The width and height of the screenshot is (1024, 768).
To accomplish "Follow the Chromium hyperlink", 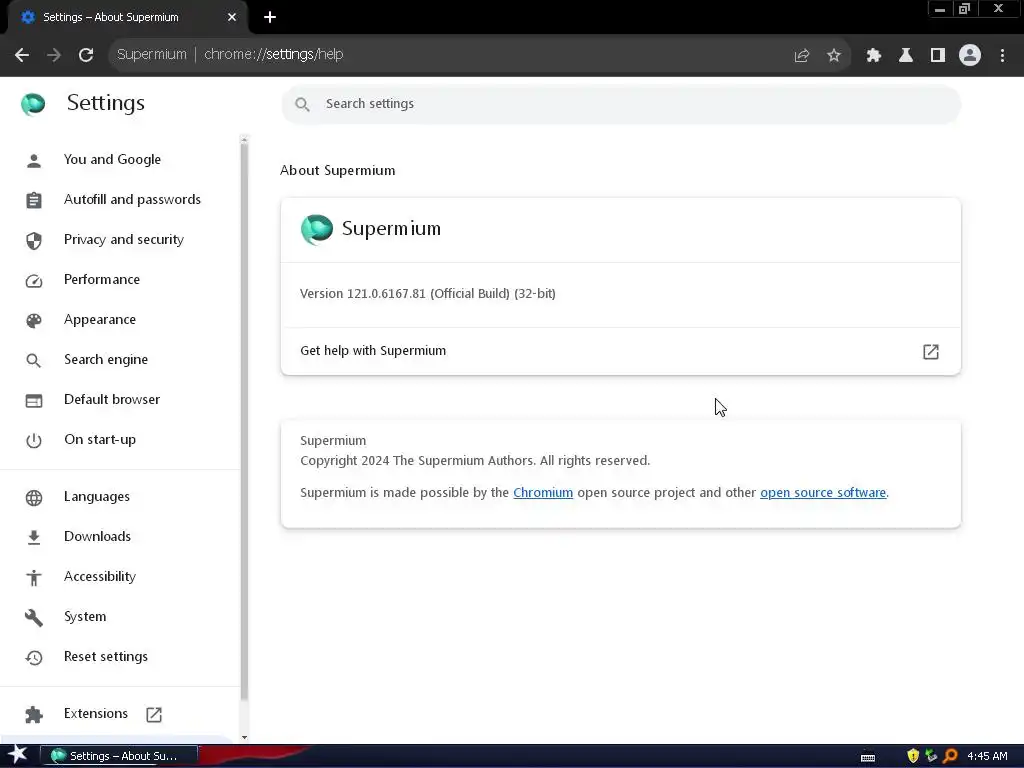I will [543, 492].
